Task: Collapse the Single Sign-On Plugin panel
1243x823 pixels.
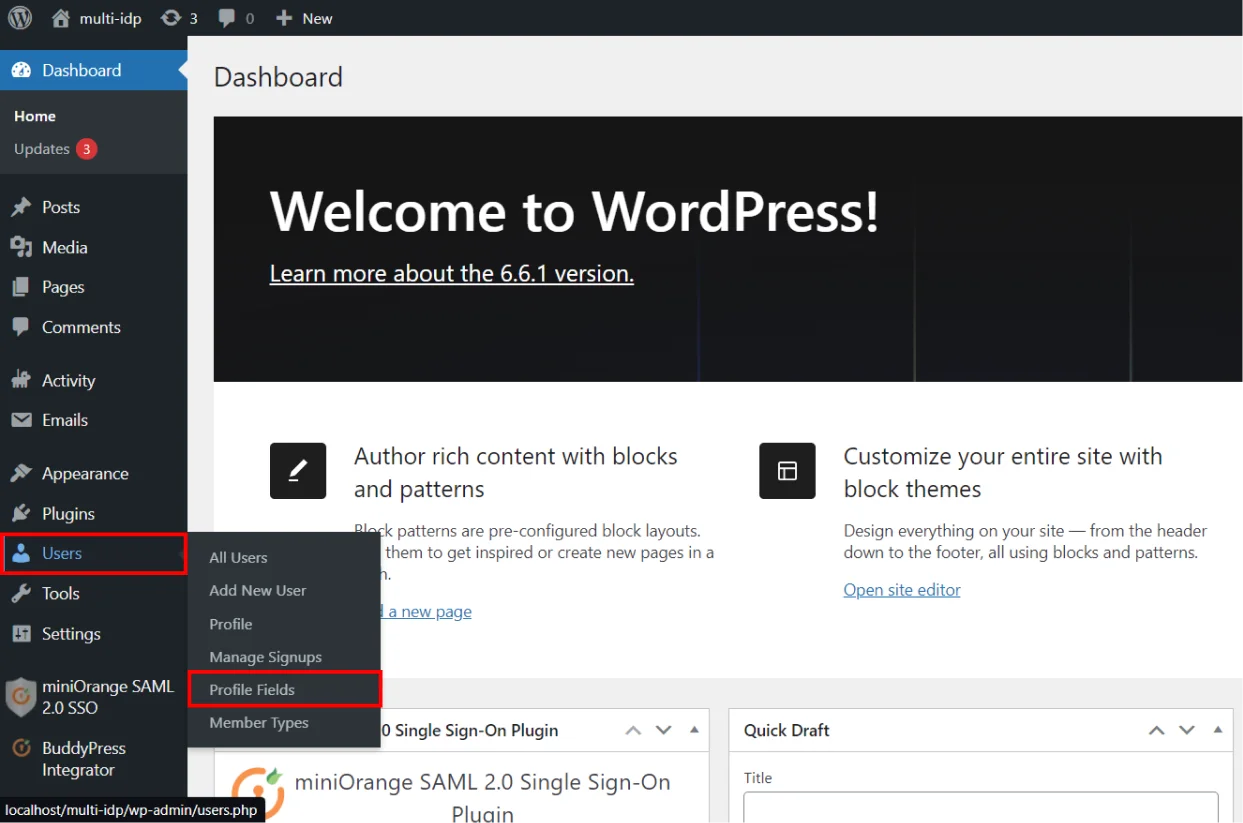Action: coord(694,730)
